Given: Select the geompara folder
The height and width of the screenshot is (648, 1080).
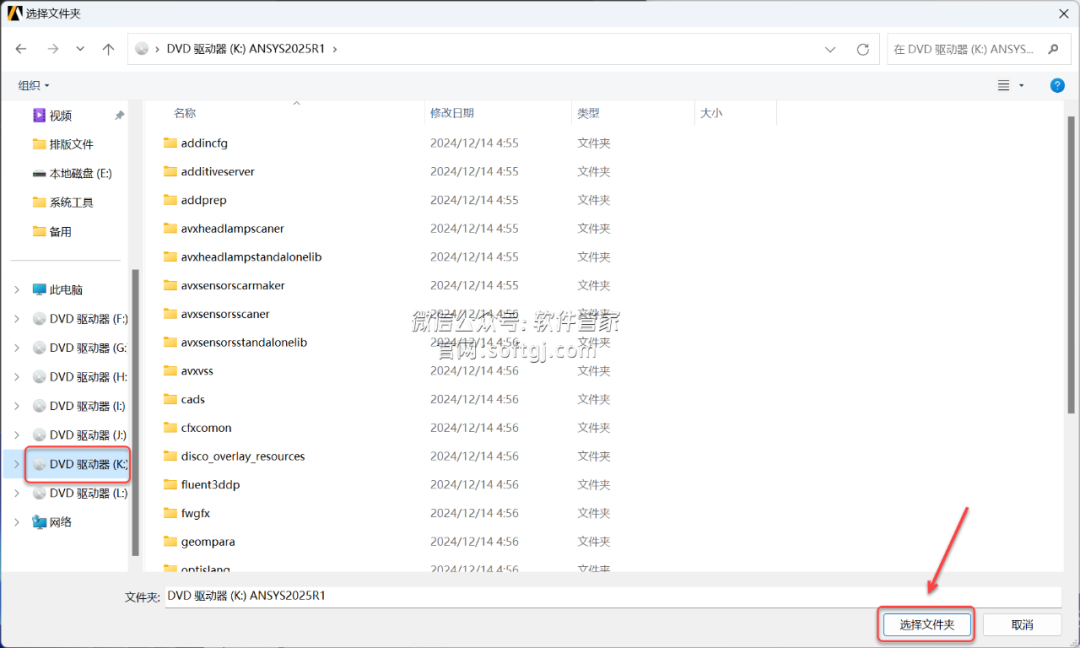Looking at the screenshot, I should (207, 542).
